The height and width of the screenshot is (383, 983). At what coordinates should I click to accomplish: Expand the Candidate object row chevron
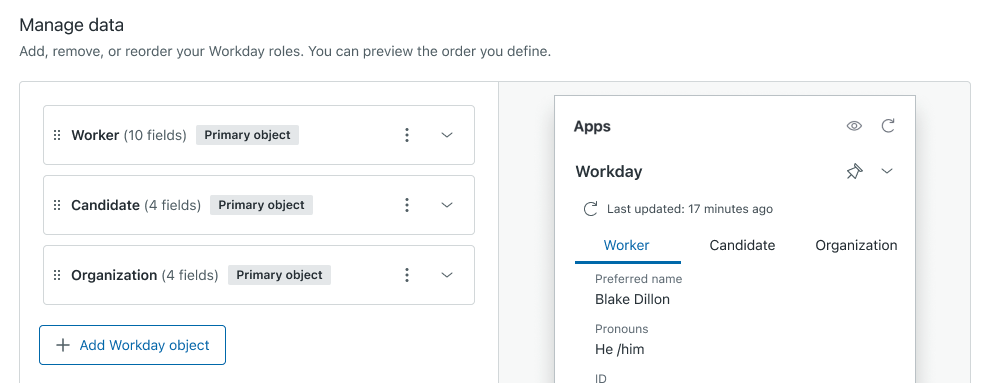click(447, 205)
